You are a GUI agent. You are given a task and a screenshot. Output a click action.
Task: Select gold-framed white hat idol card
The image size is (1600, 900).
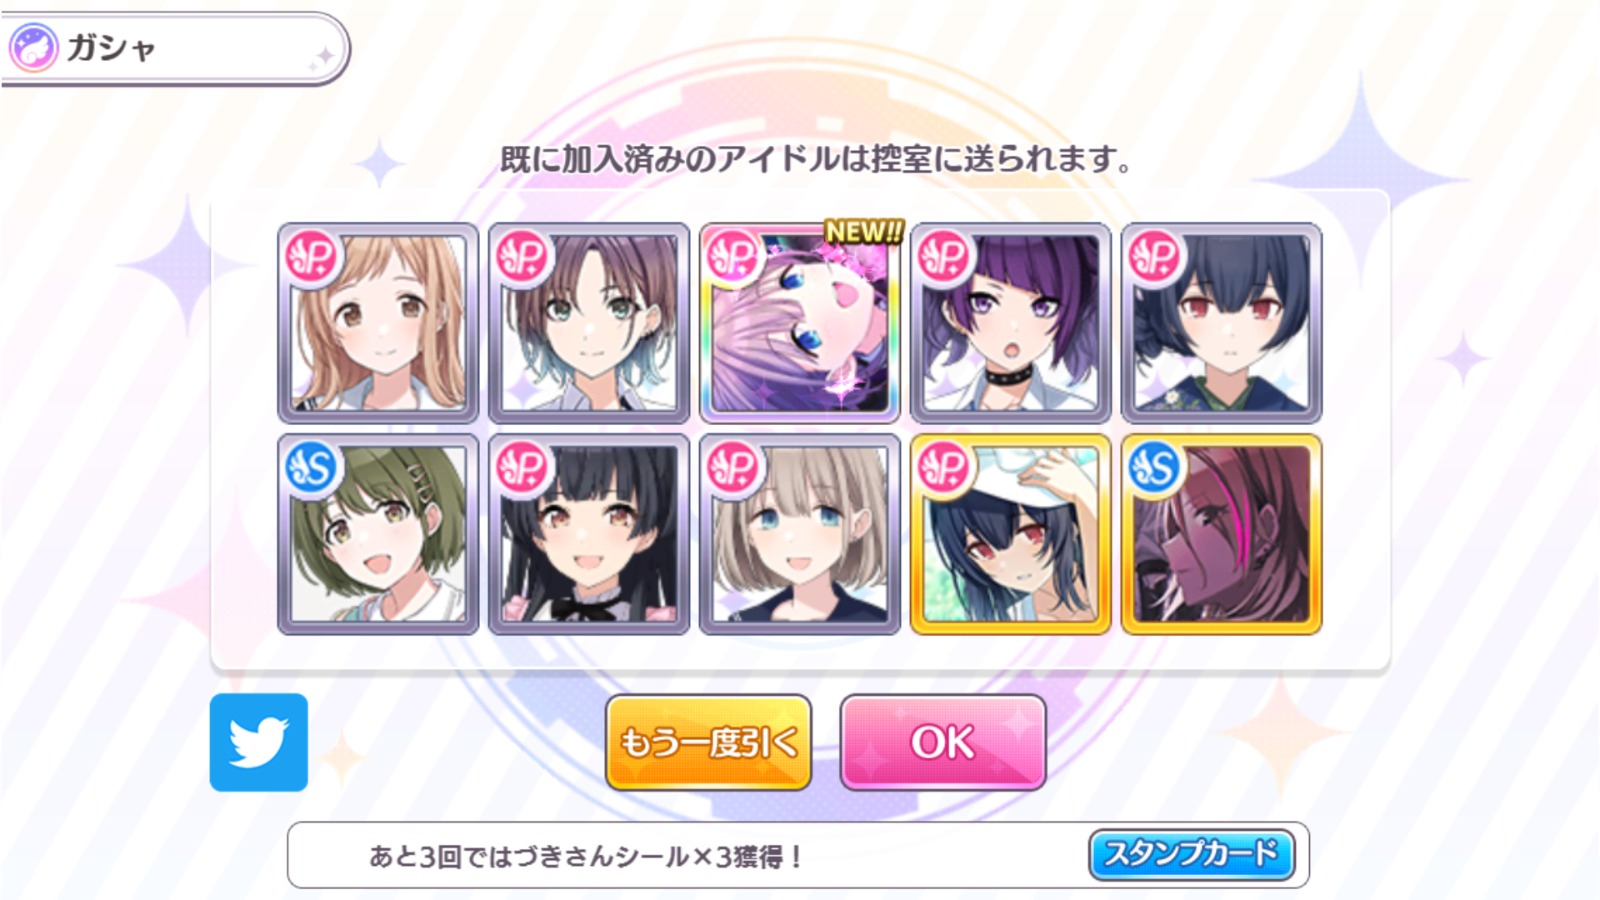[1011, 534]
